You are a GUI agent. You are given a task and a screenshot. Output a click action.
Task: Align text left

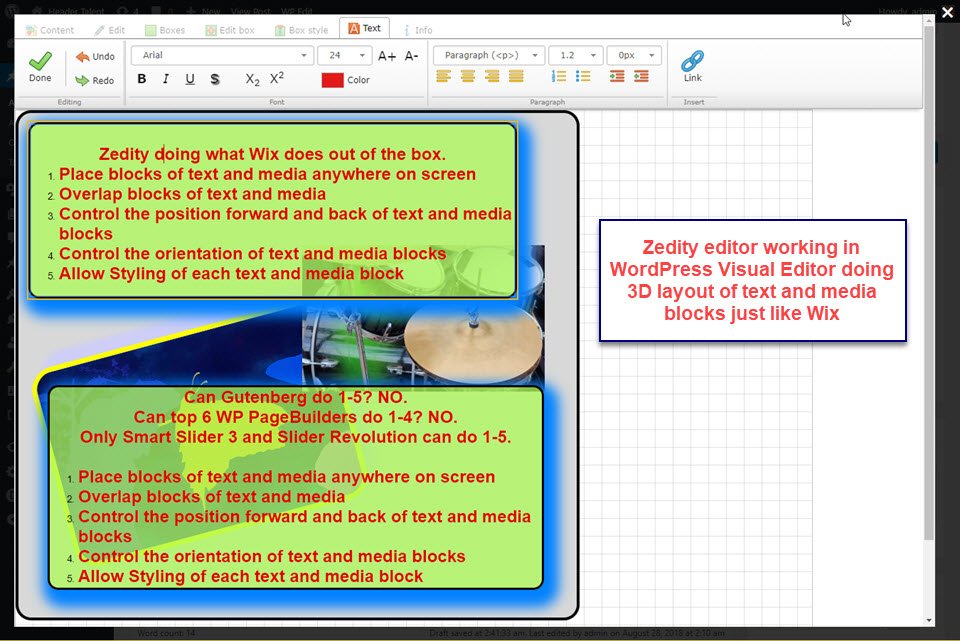point(444,77)
